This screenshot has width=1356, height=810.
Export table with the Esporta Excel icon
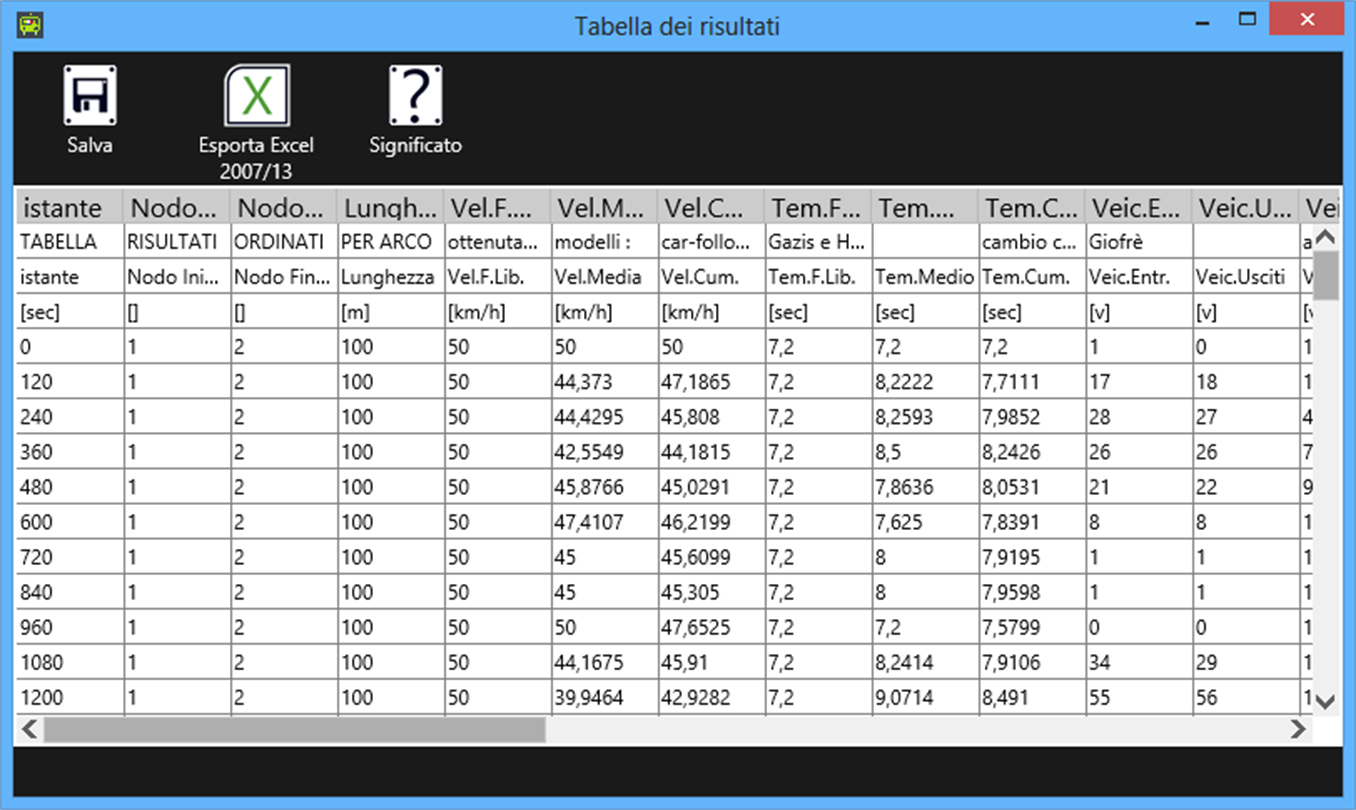(x=257, y=96)
